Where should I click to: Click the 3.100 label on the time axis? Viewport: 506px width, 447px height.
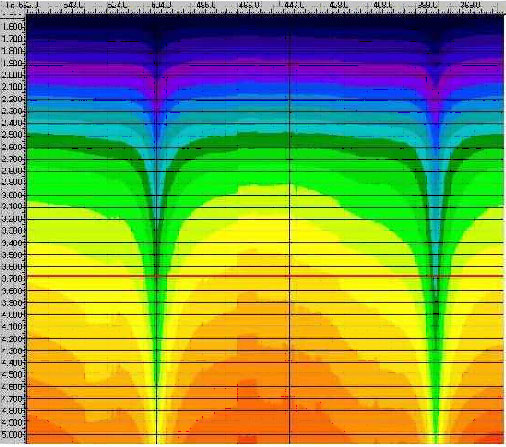point(13,207)
